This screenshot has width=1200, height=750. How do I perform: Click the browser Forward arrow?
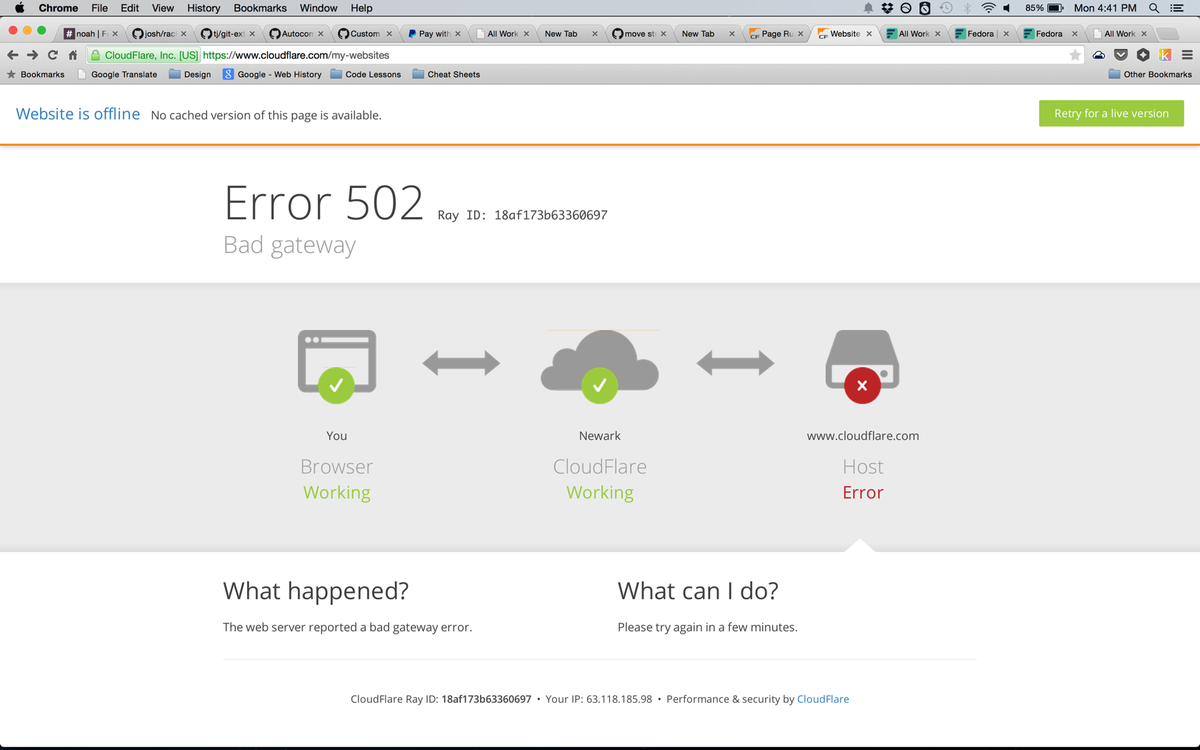(32, 55)
